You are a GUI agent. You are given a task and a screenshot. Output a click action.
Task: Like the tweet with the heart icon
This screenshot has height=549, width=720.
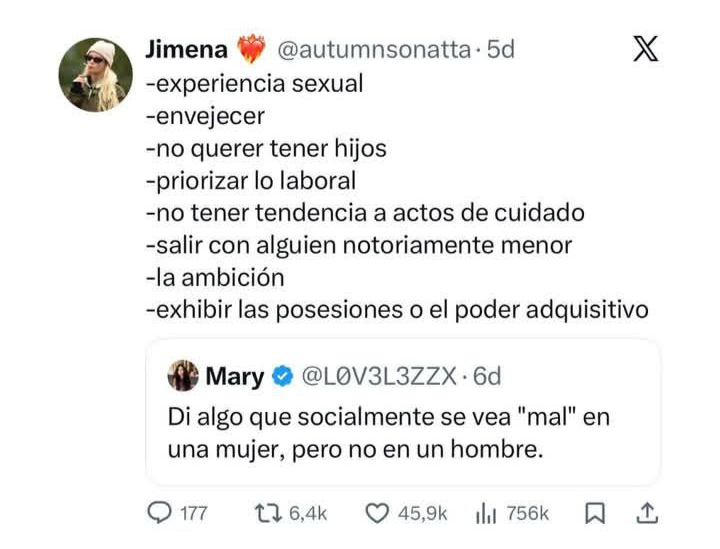[376, 513]
